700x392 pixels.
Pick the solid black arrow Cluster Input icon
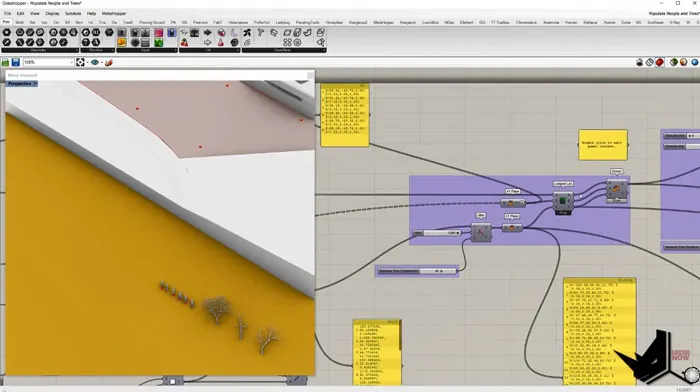coord(208,33)
